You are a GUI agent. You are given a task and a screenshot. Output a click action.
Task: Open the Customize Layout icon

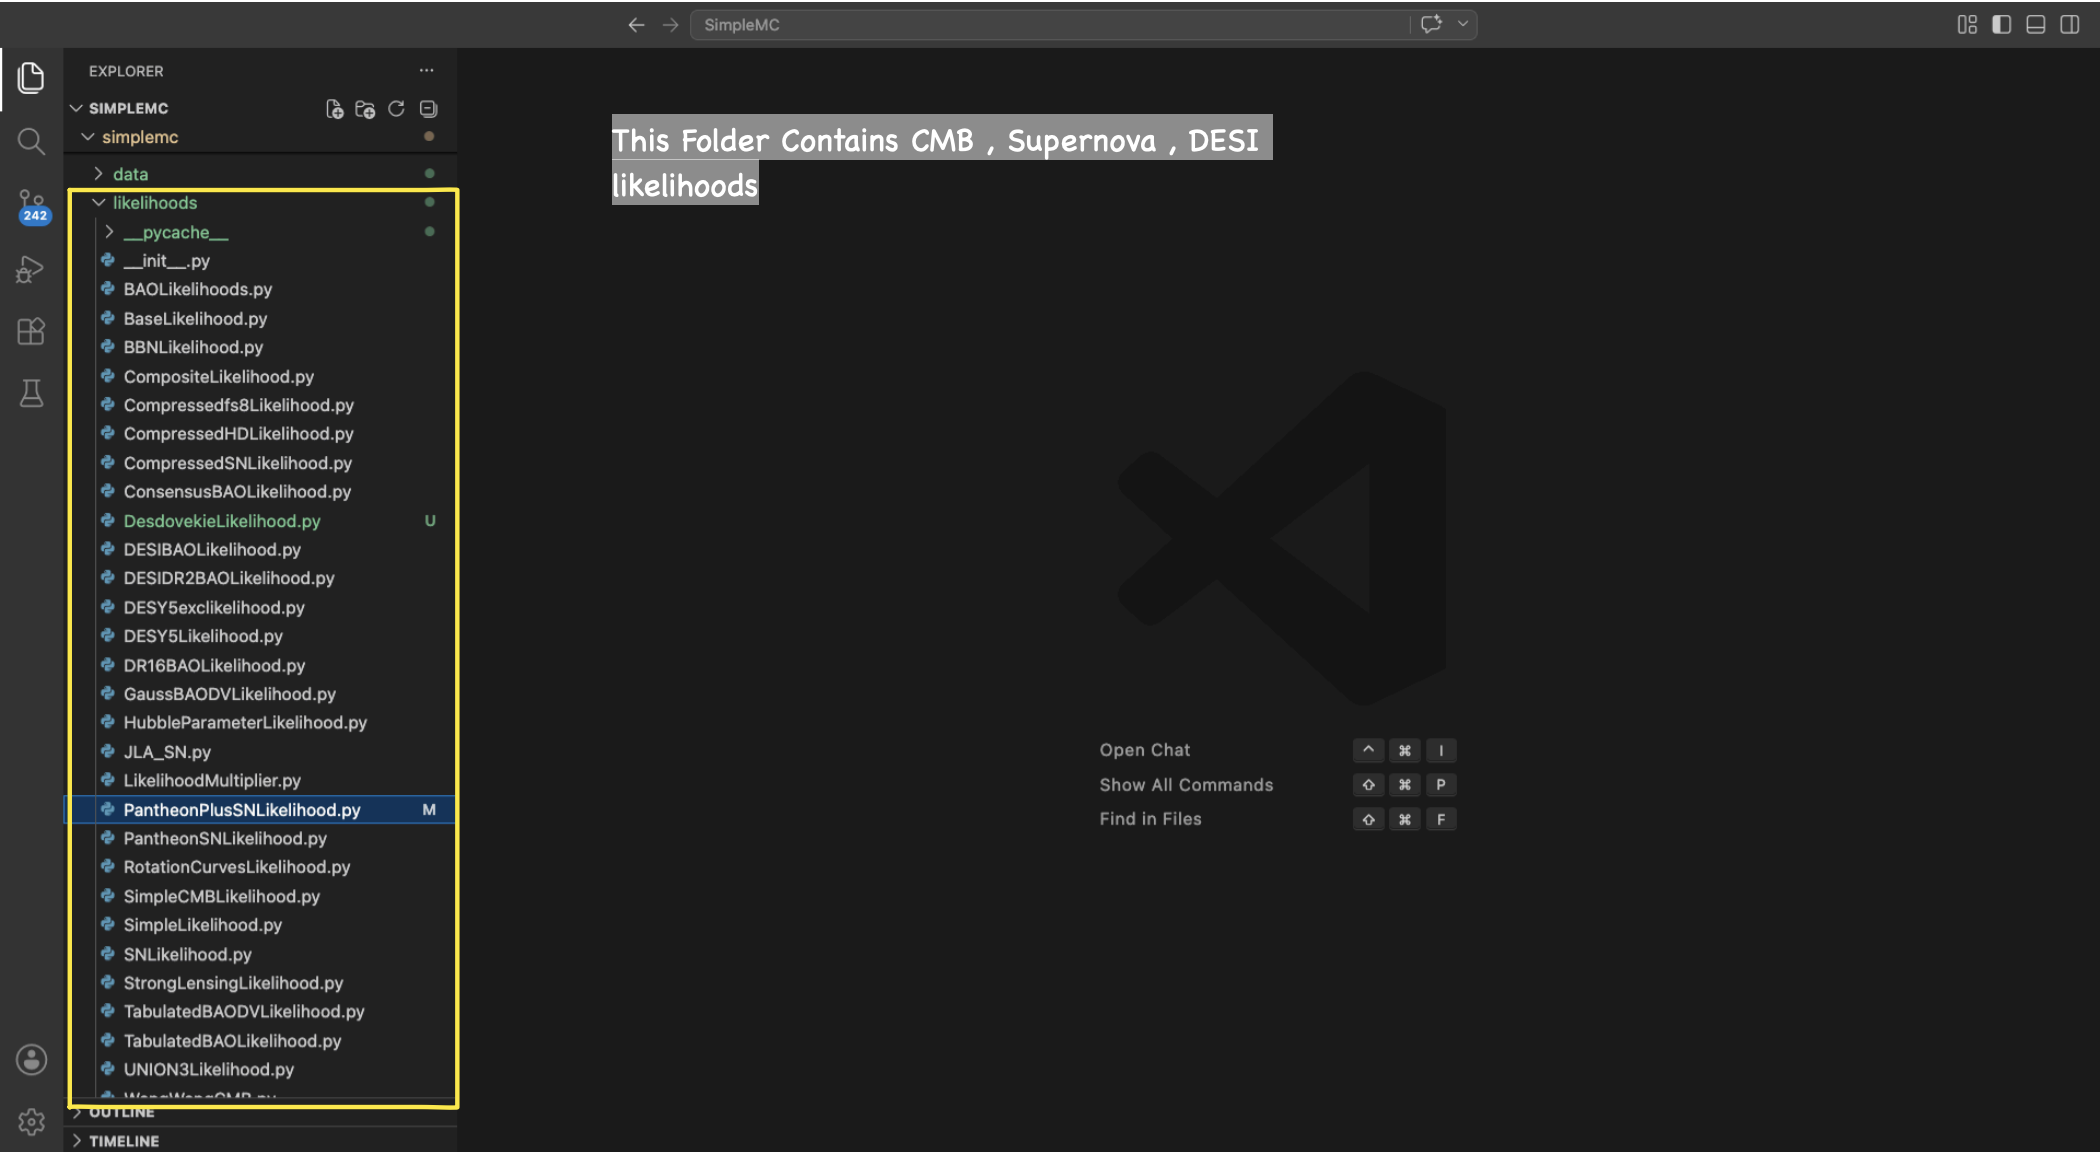[x=1966, y=25]
